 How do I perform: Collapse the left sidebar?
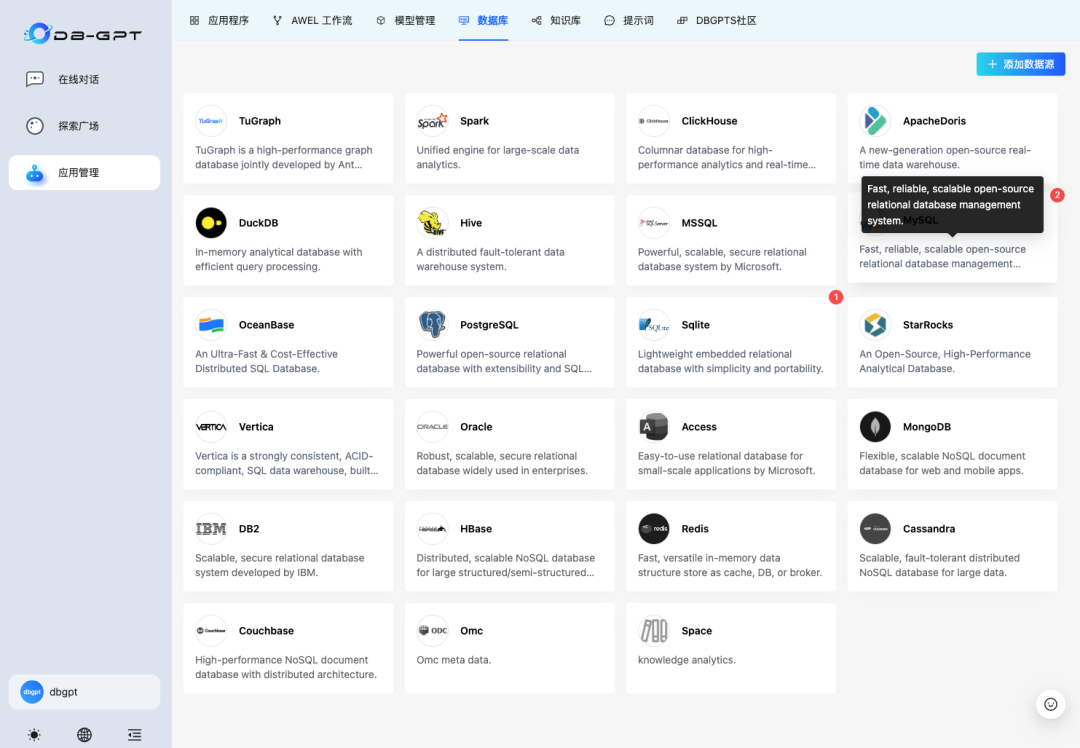(x=134, y=734)
